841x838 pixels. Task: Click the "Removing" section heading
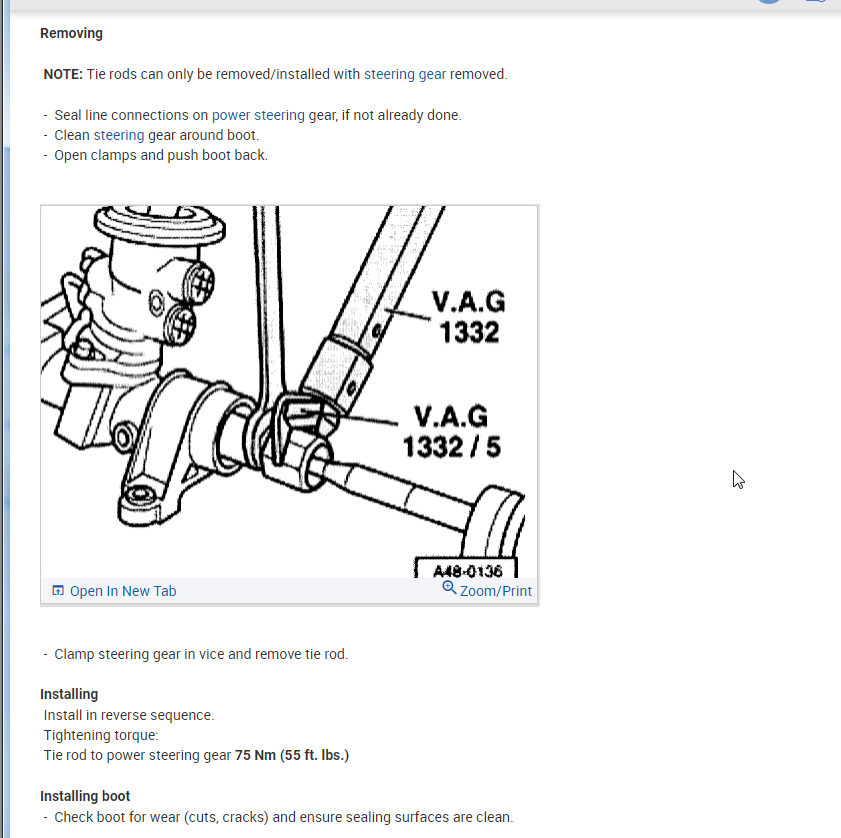(x=71, y=32)
